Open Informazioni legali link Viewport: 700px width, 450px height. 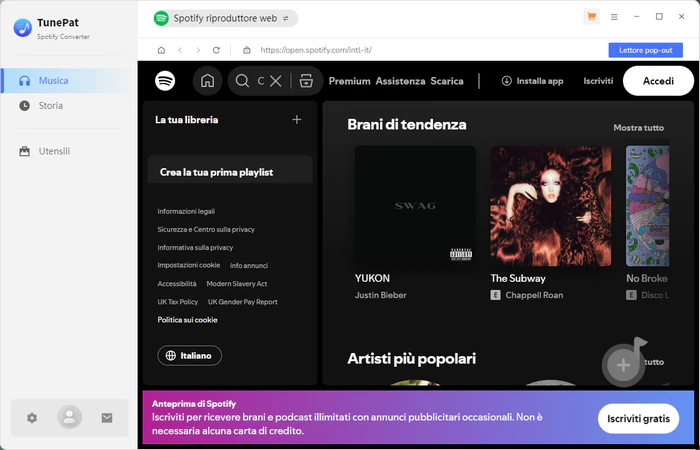pos(186,211)
